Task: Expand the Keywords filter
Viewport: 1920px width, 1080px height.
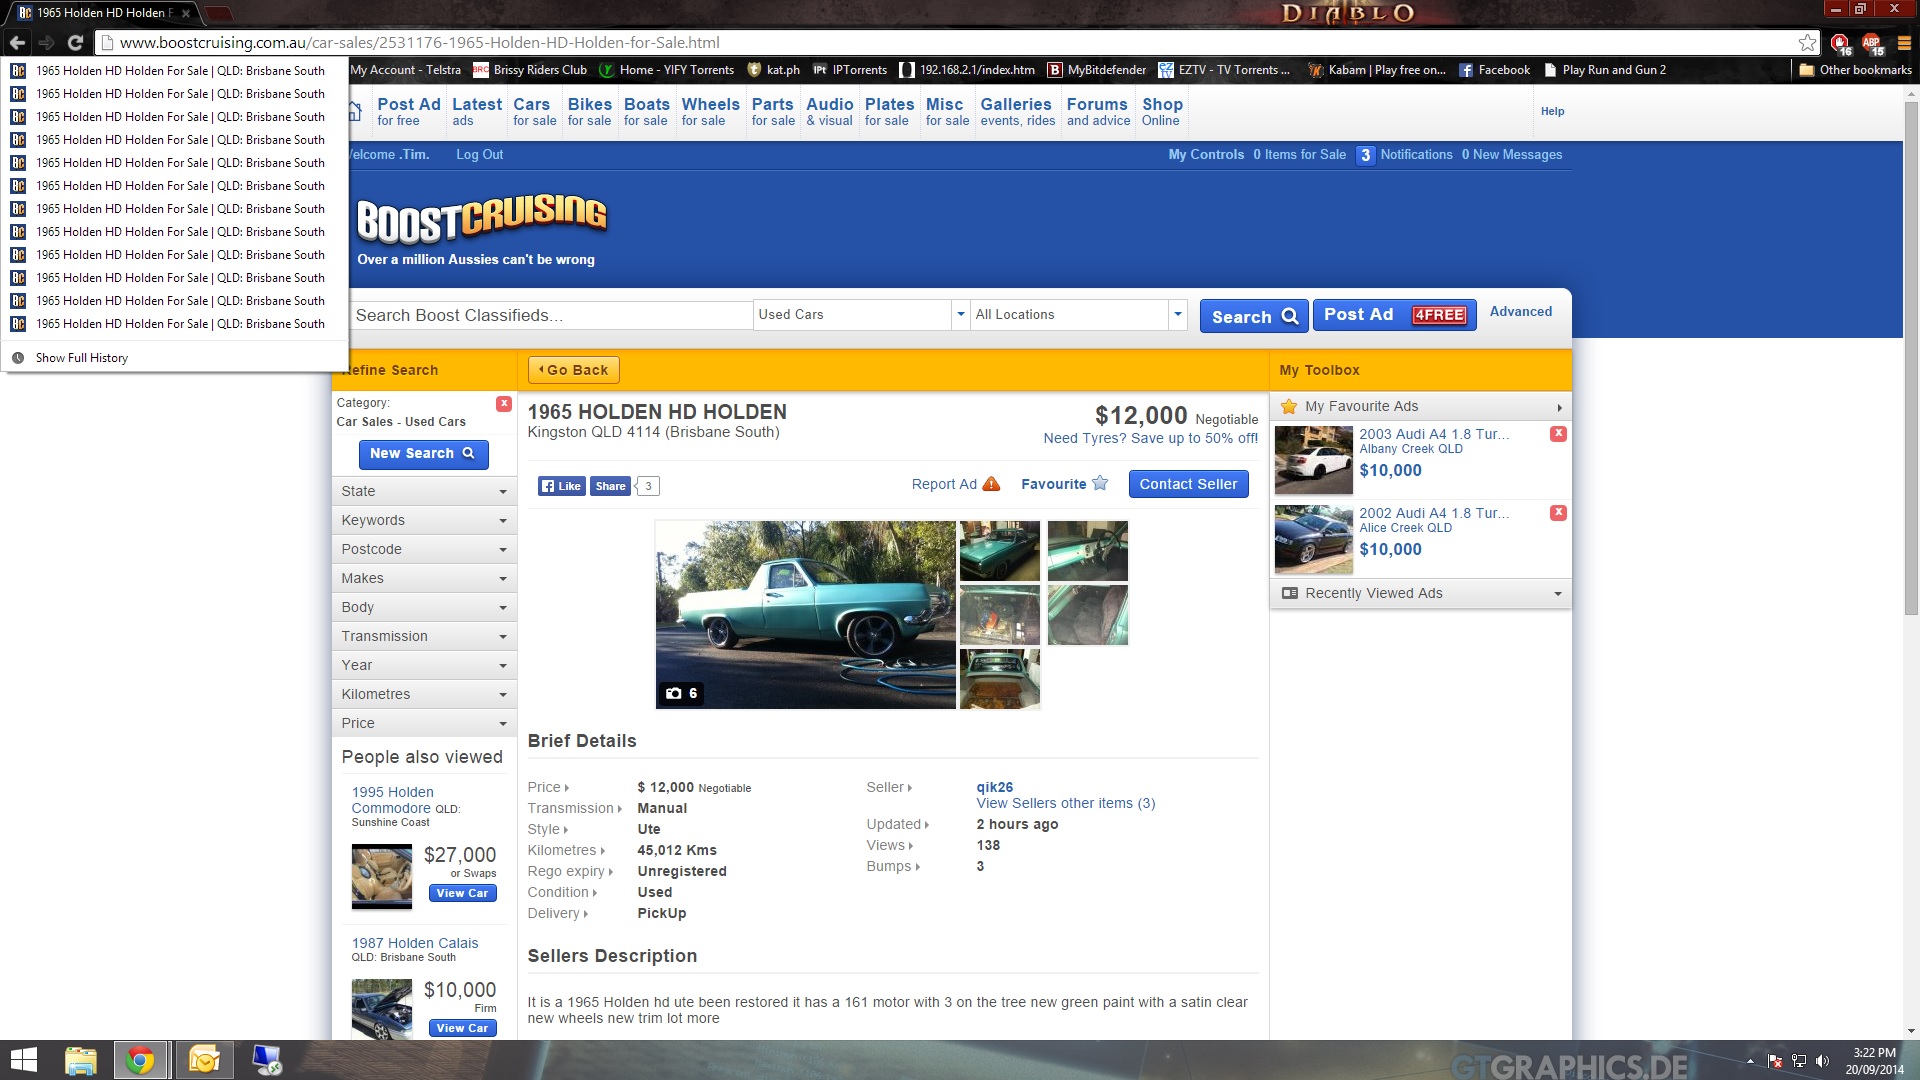Action: coord(424,520)
